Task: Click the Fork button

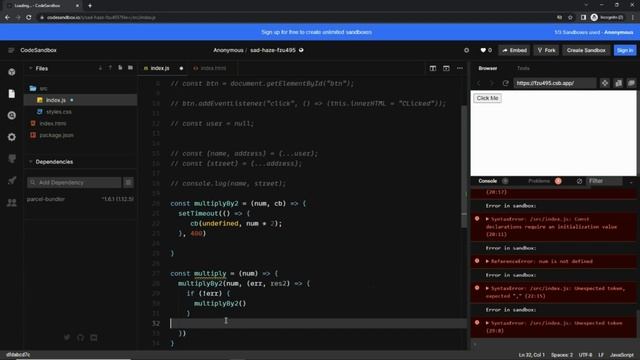Action: 547,50
